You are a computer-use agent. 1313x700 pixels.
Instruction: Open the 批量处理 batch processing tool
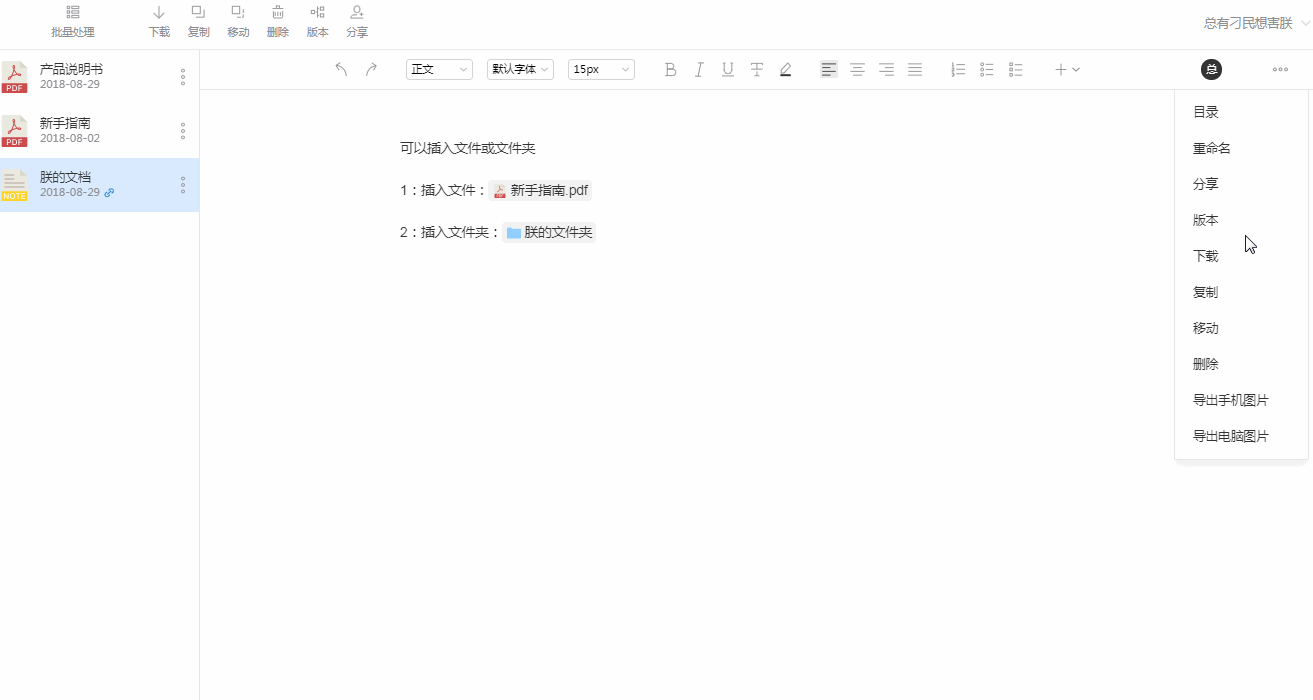(71, 22)
